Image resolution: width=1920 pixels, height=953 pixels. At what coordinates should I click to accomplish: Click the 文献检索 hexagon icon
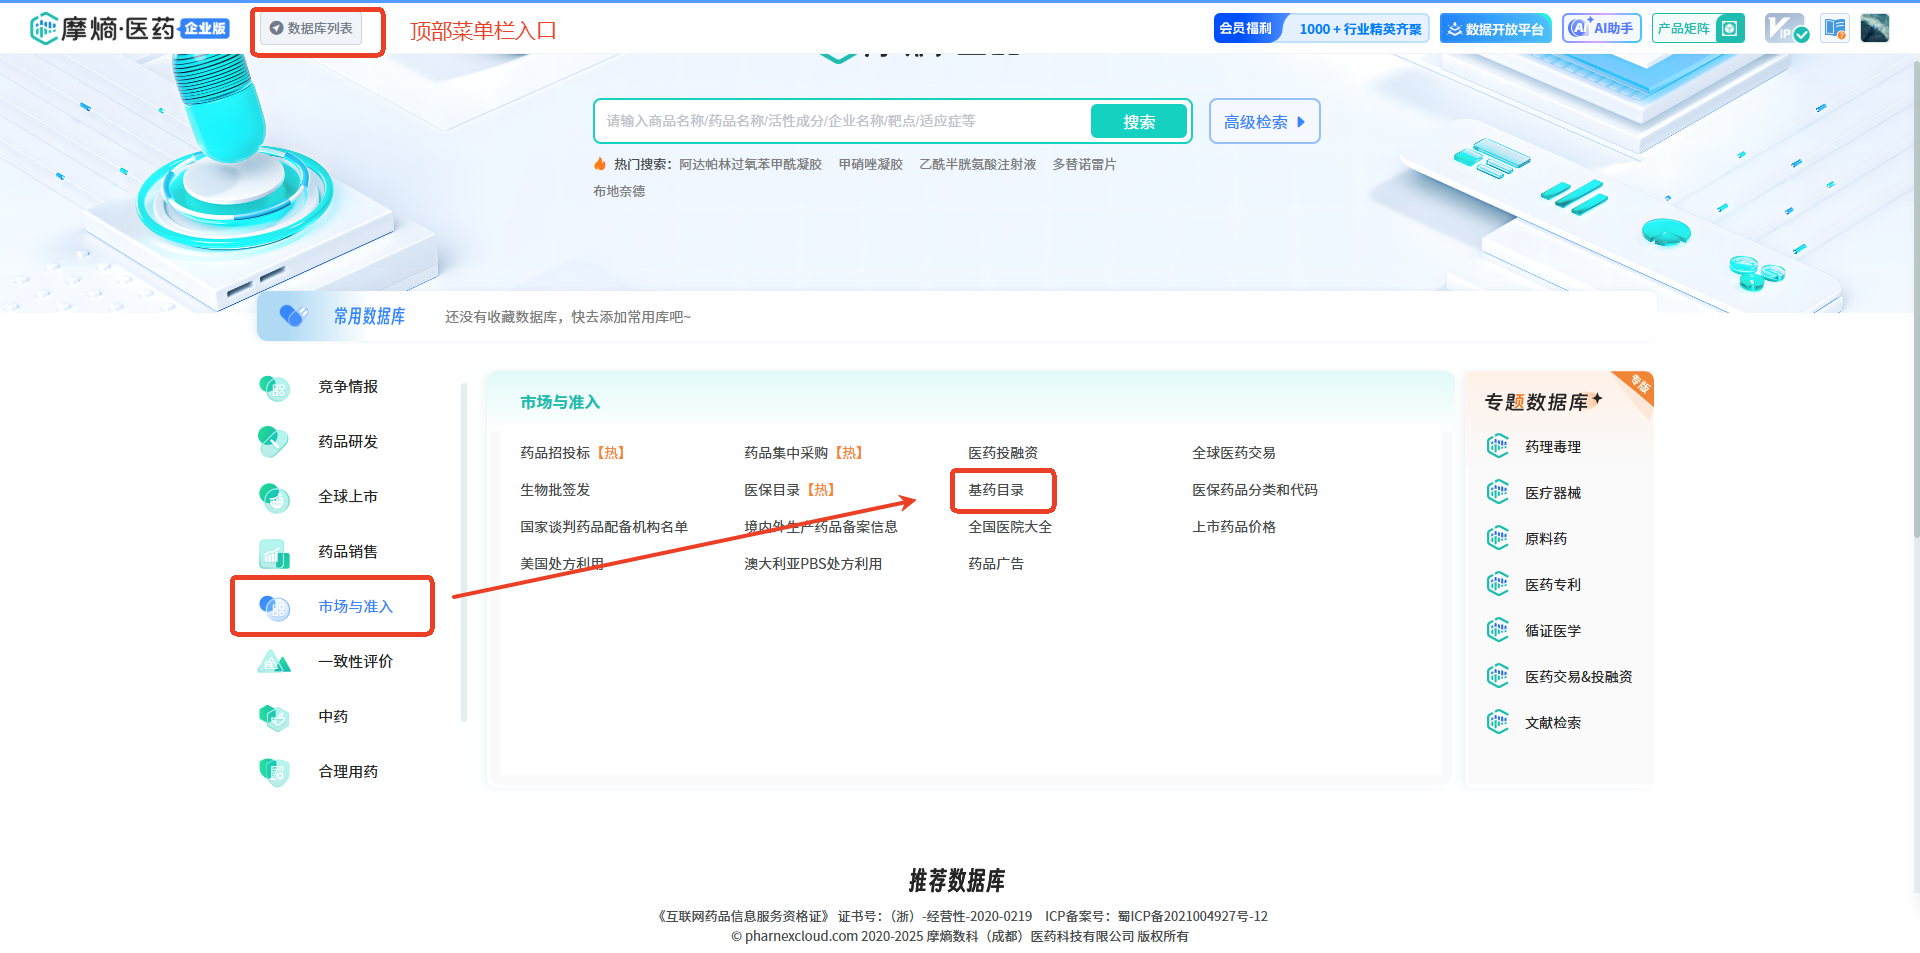[1498, 722]
